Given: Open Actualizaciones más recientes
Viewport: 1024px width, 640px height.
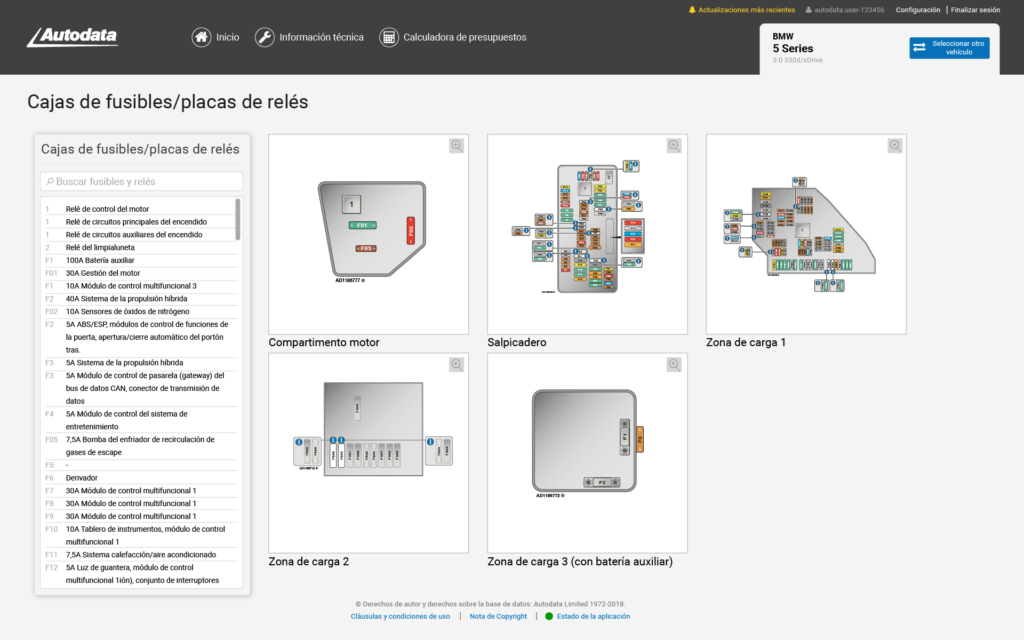Looking at the screenshot, I should click(746, 10).
